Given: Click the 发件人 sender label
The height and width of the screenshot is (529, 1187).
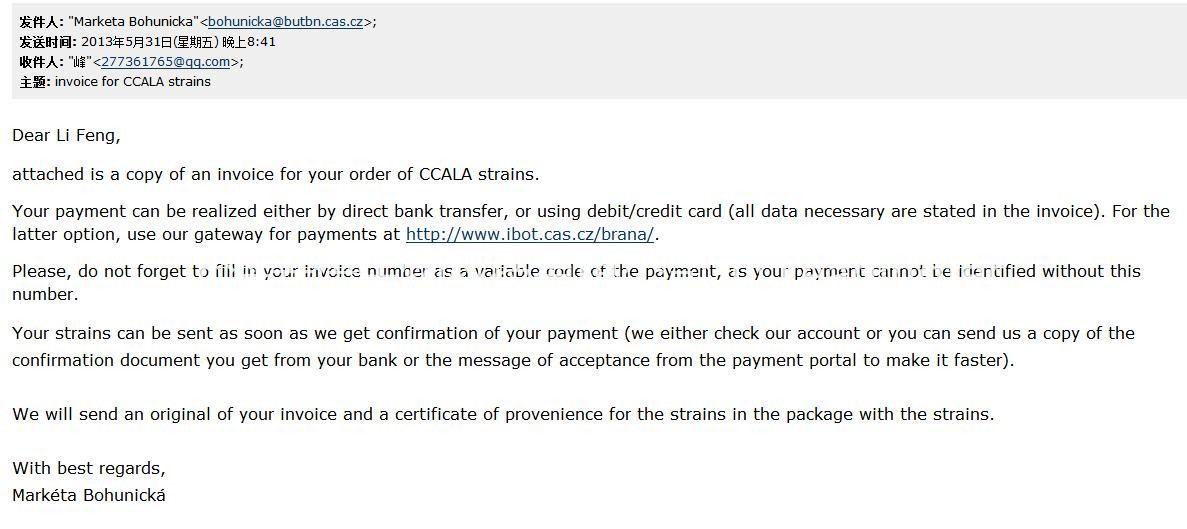Looking at the screenshot, I should tap(41, 22).
